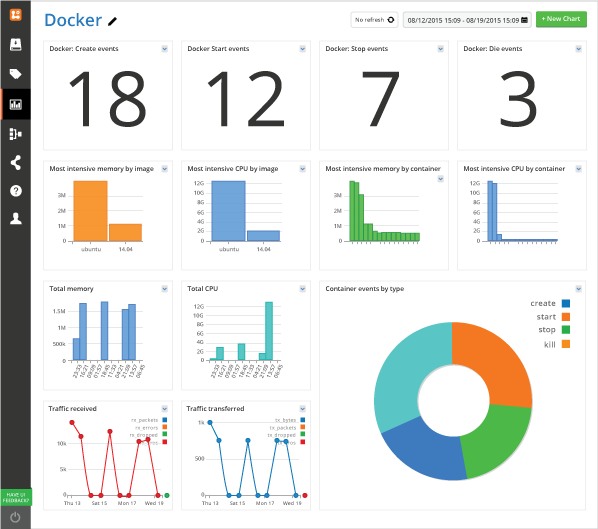
Task: Click tallest teal bar in Total CPU
Action: tap(269, 331)
